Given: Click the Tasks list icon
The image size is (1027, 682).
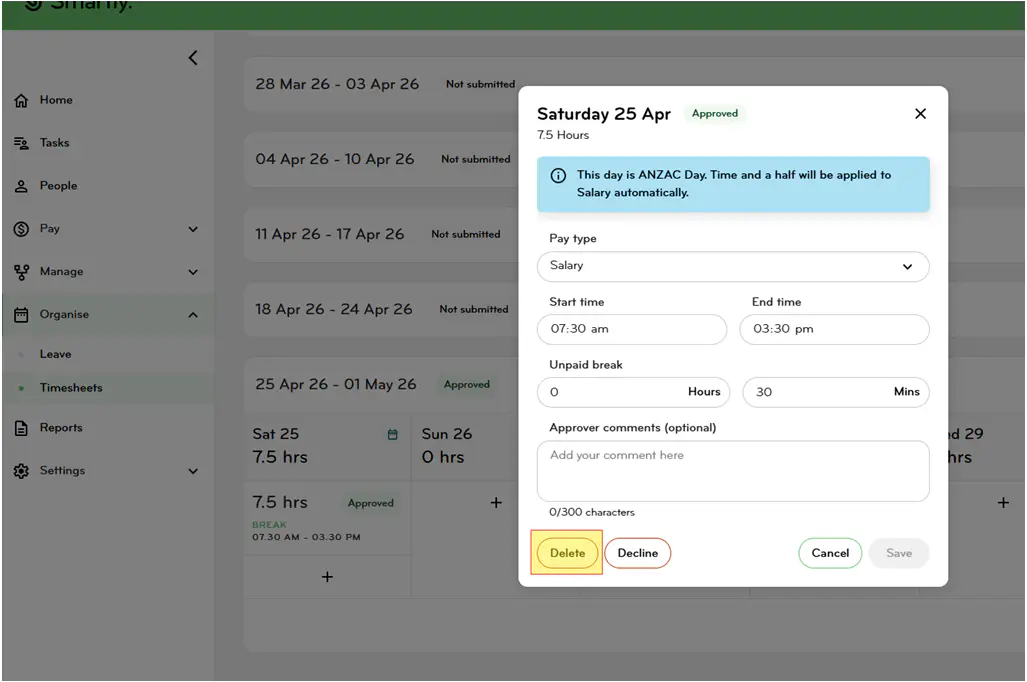Looking at the screenshot, I should 21,143.
